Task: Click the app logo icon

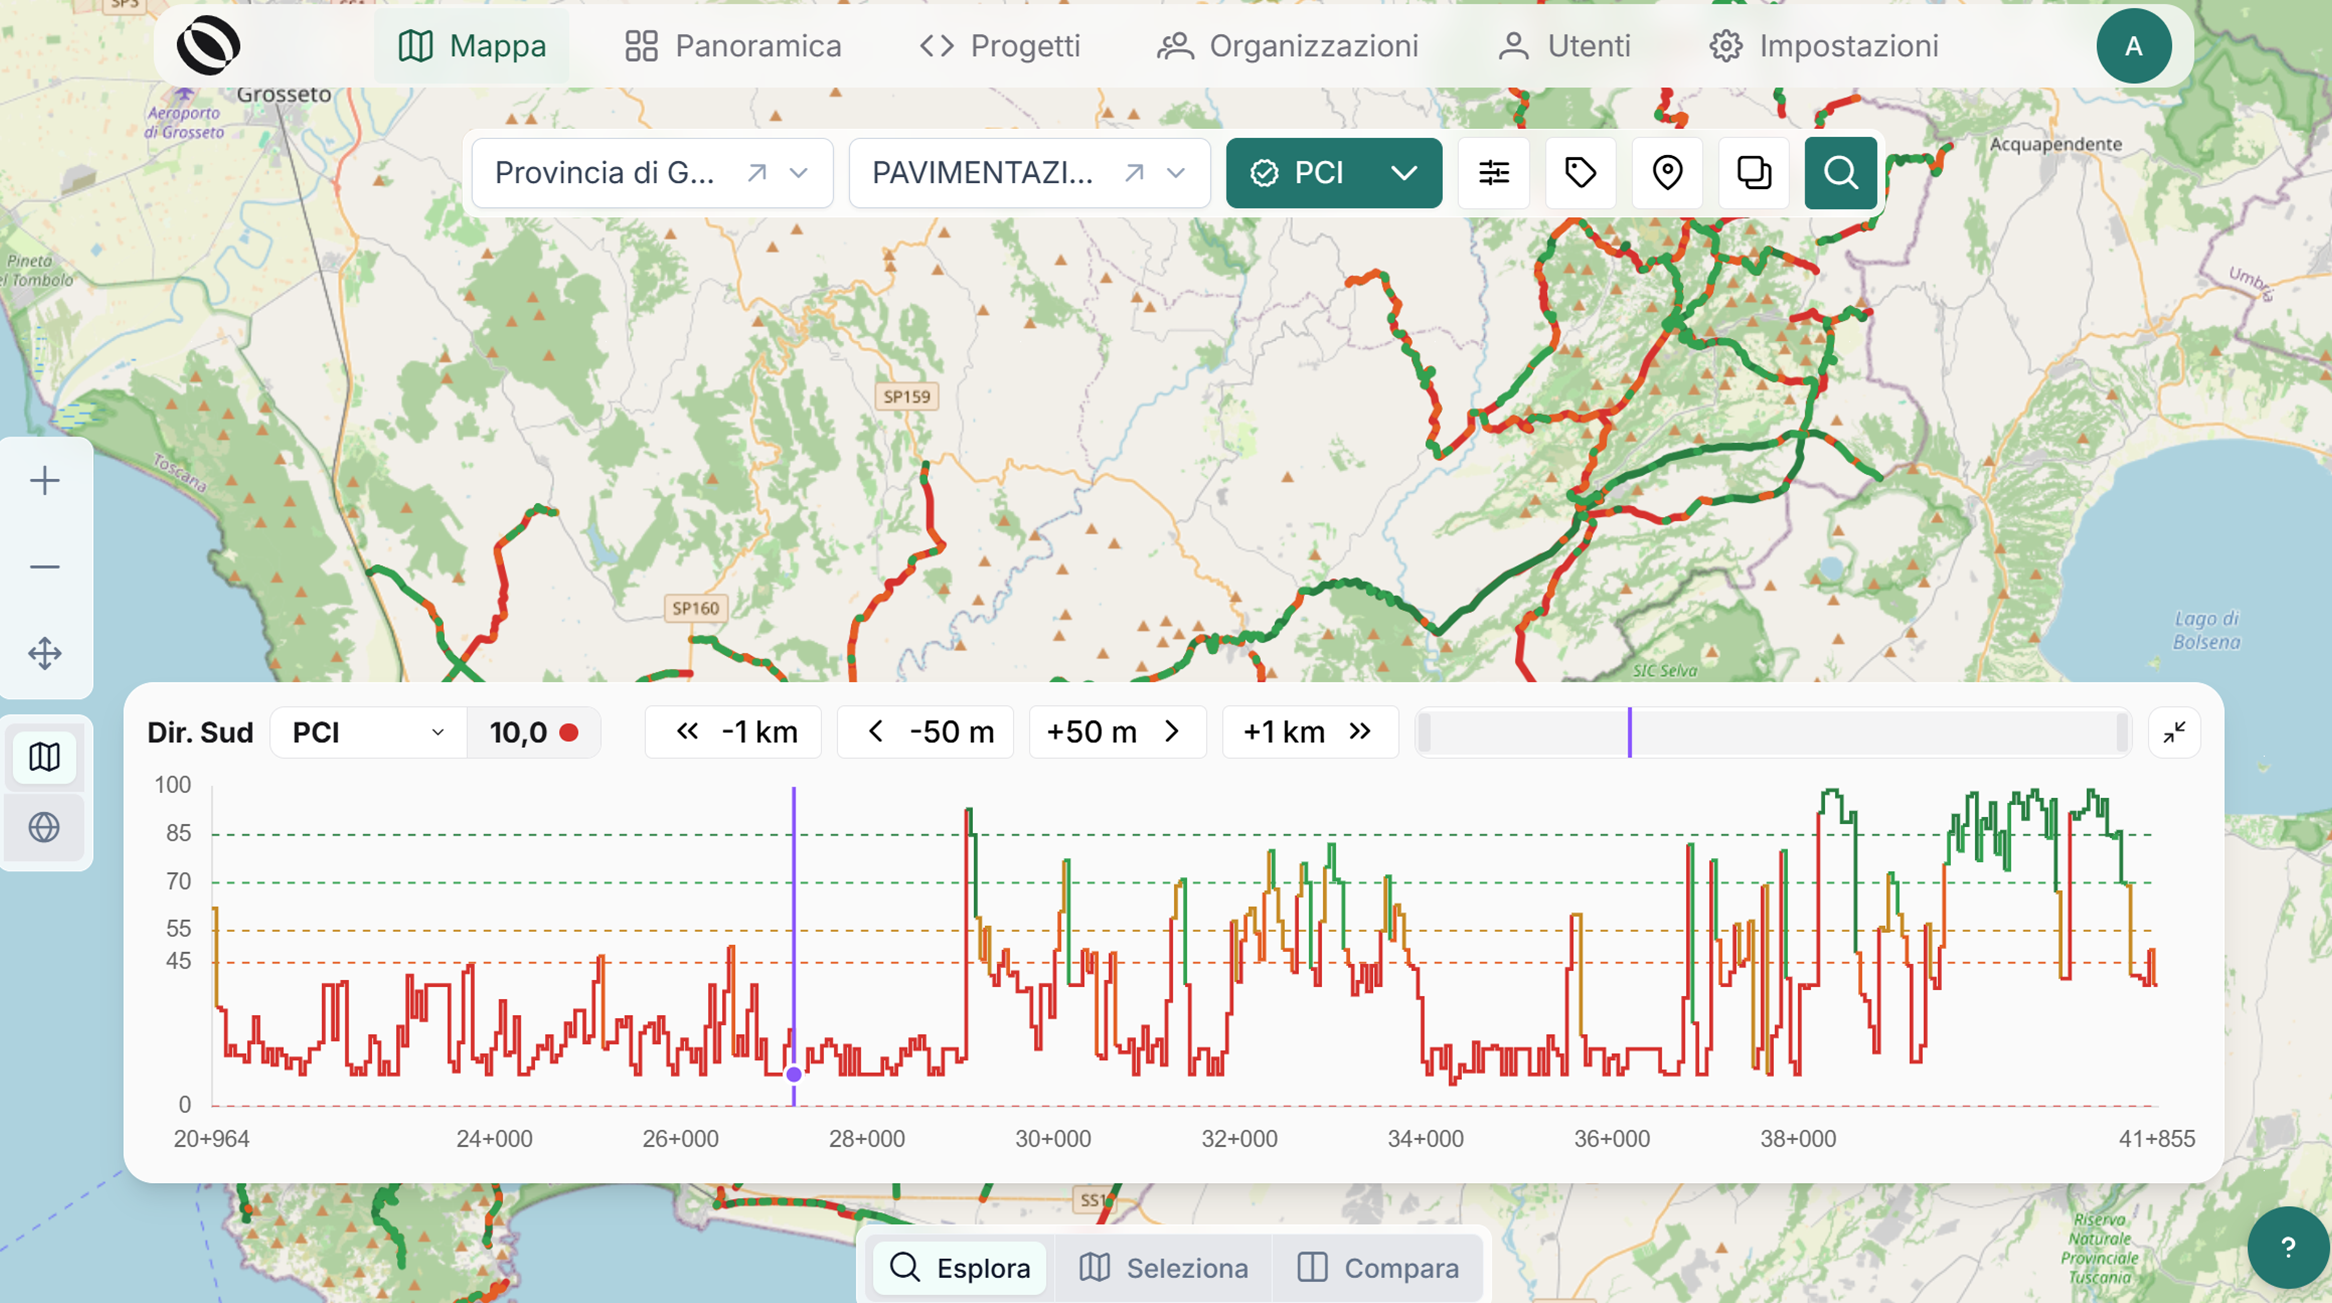Action: [x=208, y=46]
